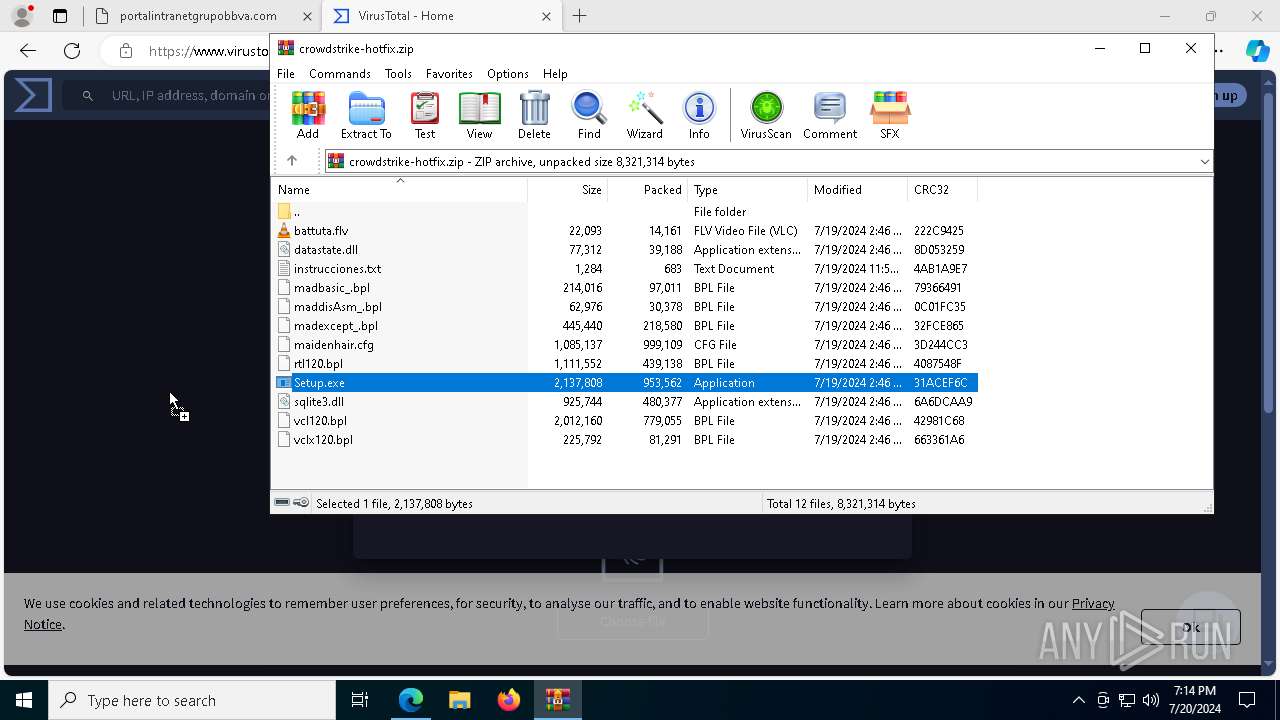The image size is (1280, 720).
Task: Sort files by the Packed column
Action: point(647,189)
